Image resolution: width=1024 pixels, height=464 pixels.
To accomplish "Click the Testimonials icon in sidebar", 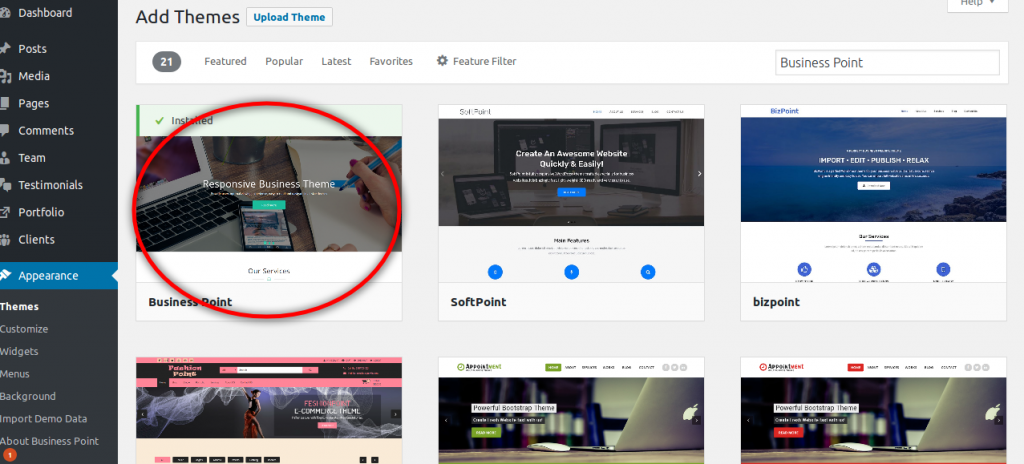I will (5, 185).
